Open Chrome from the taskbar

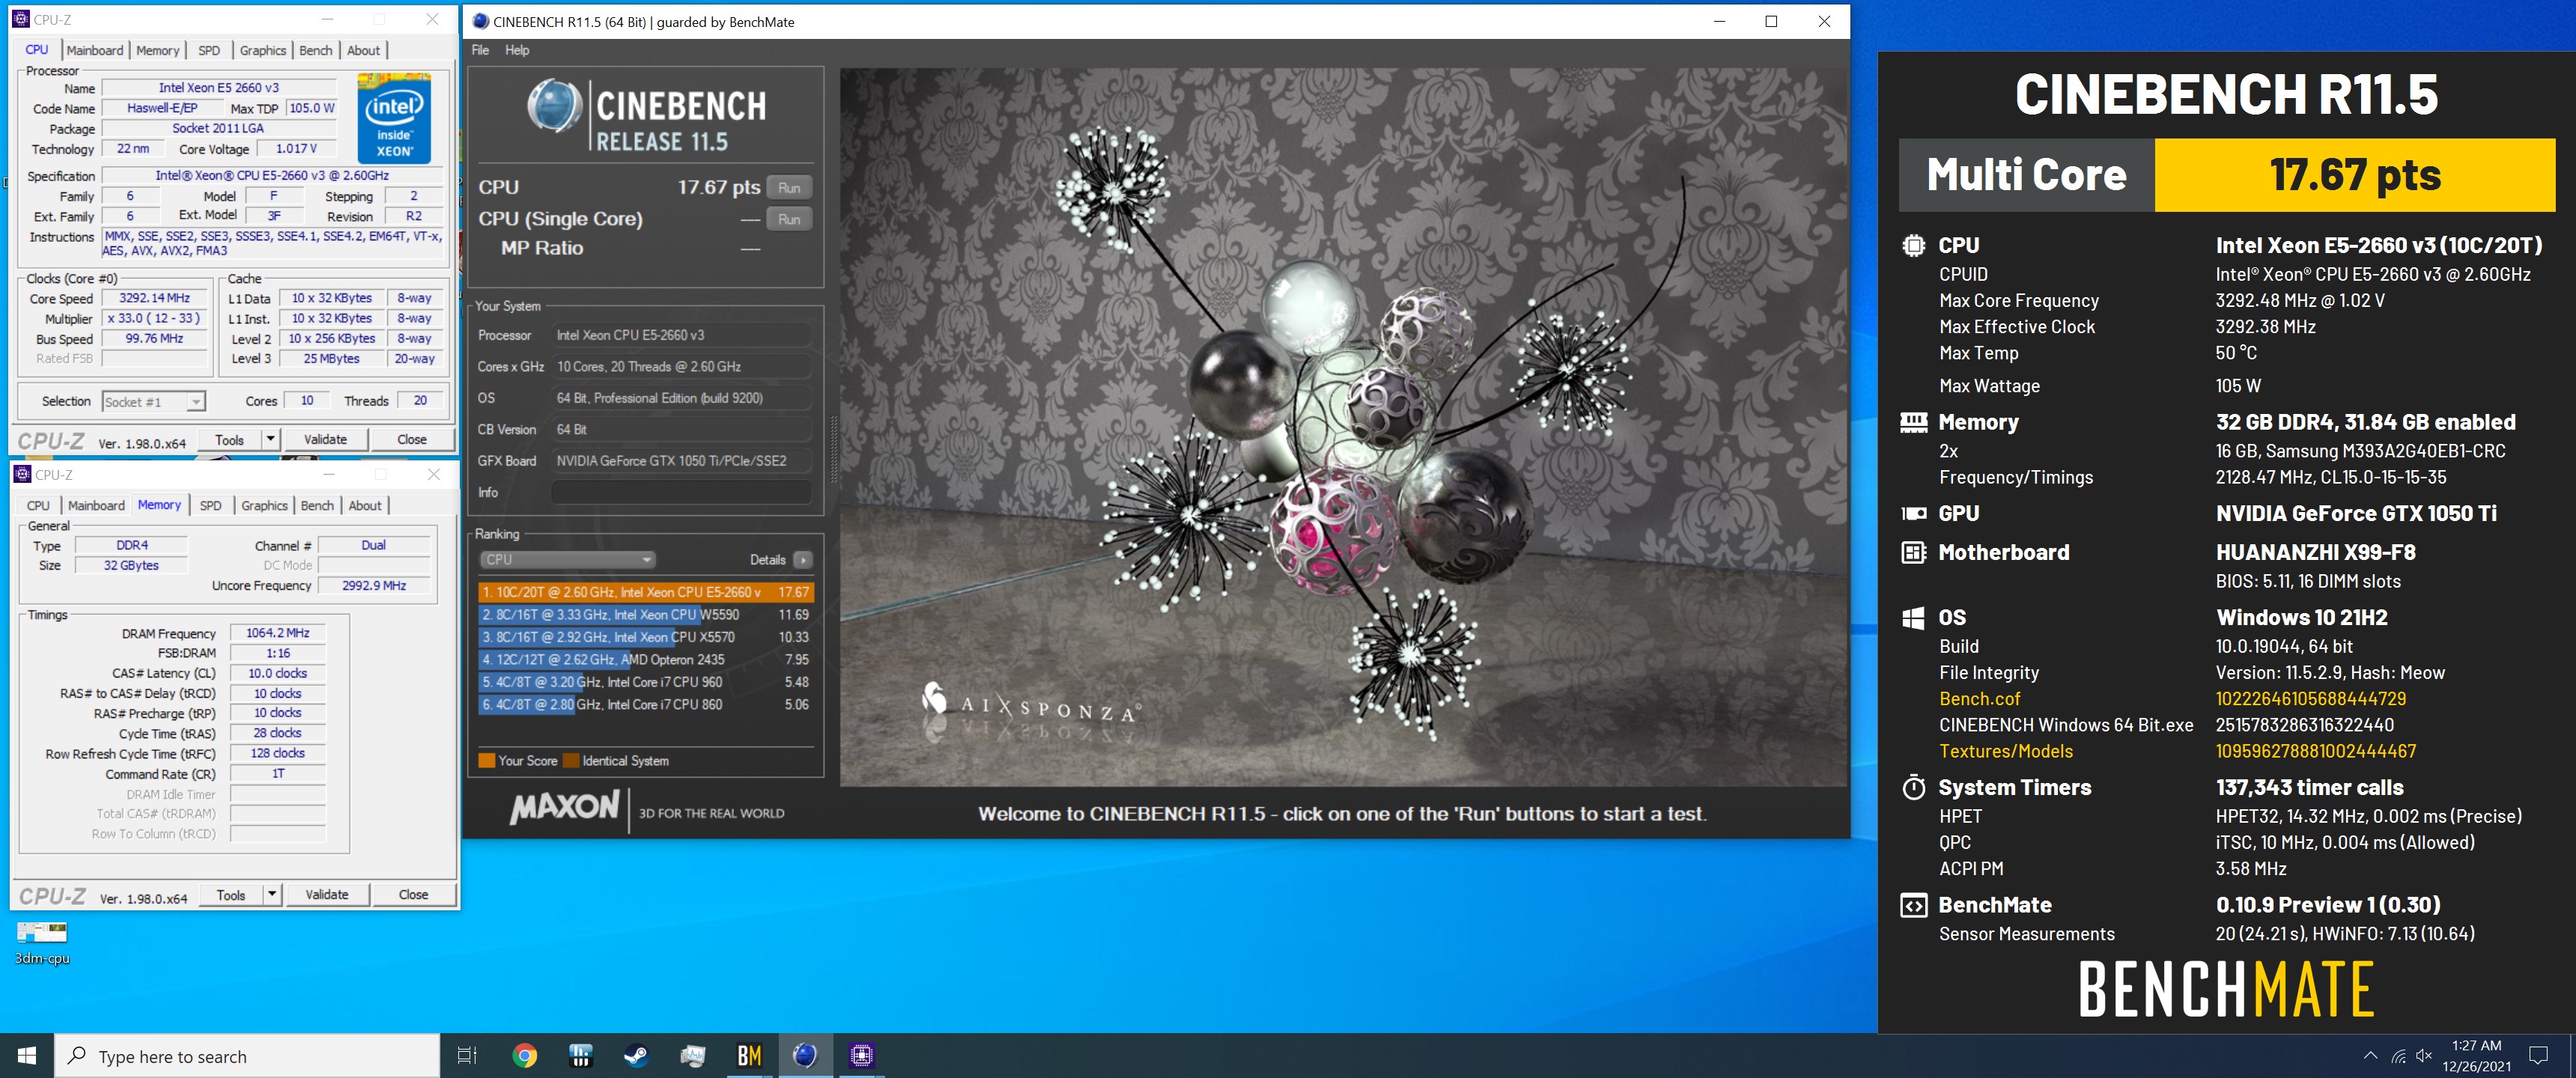(x=524, y=1055)
